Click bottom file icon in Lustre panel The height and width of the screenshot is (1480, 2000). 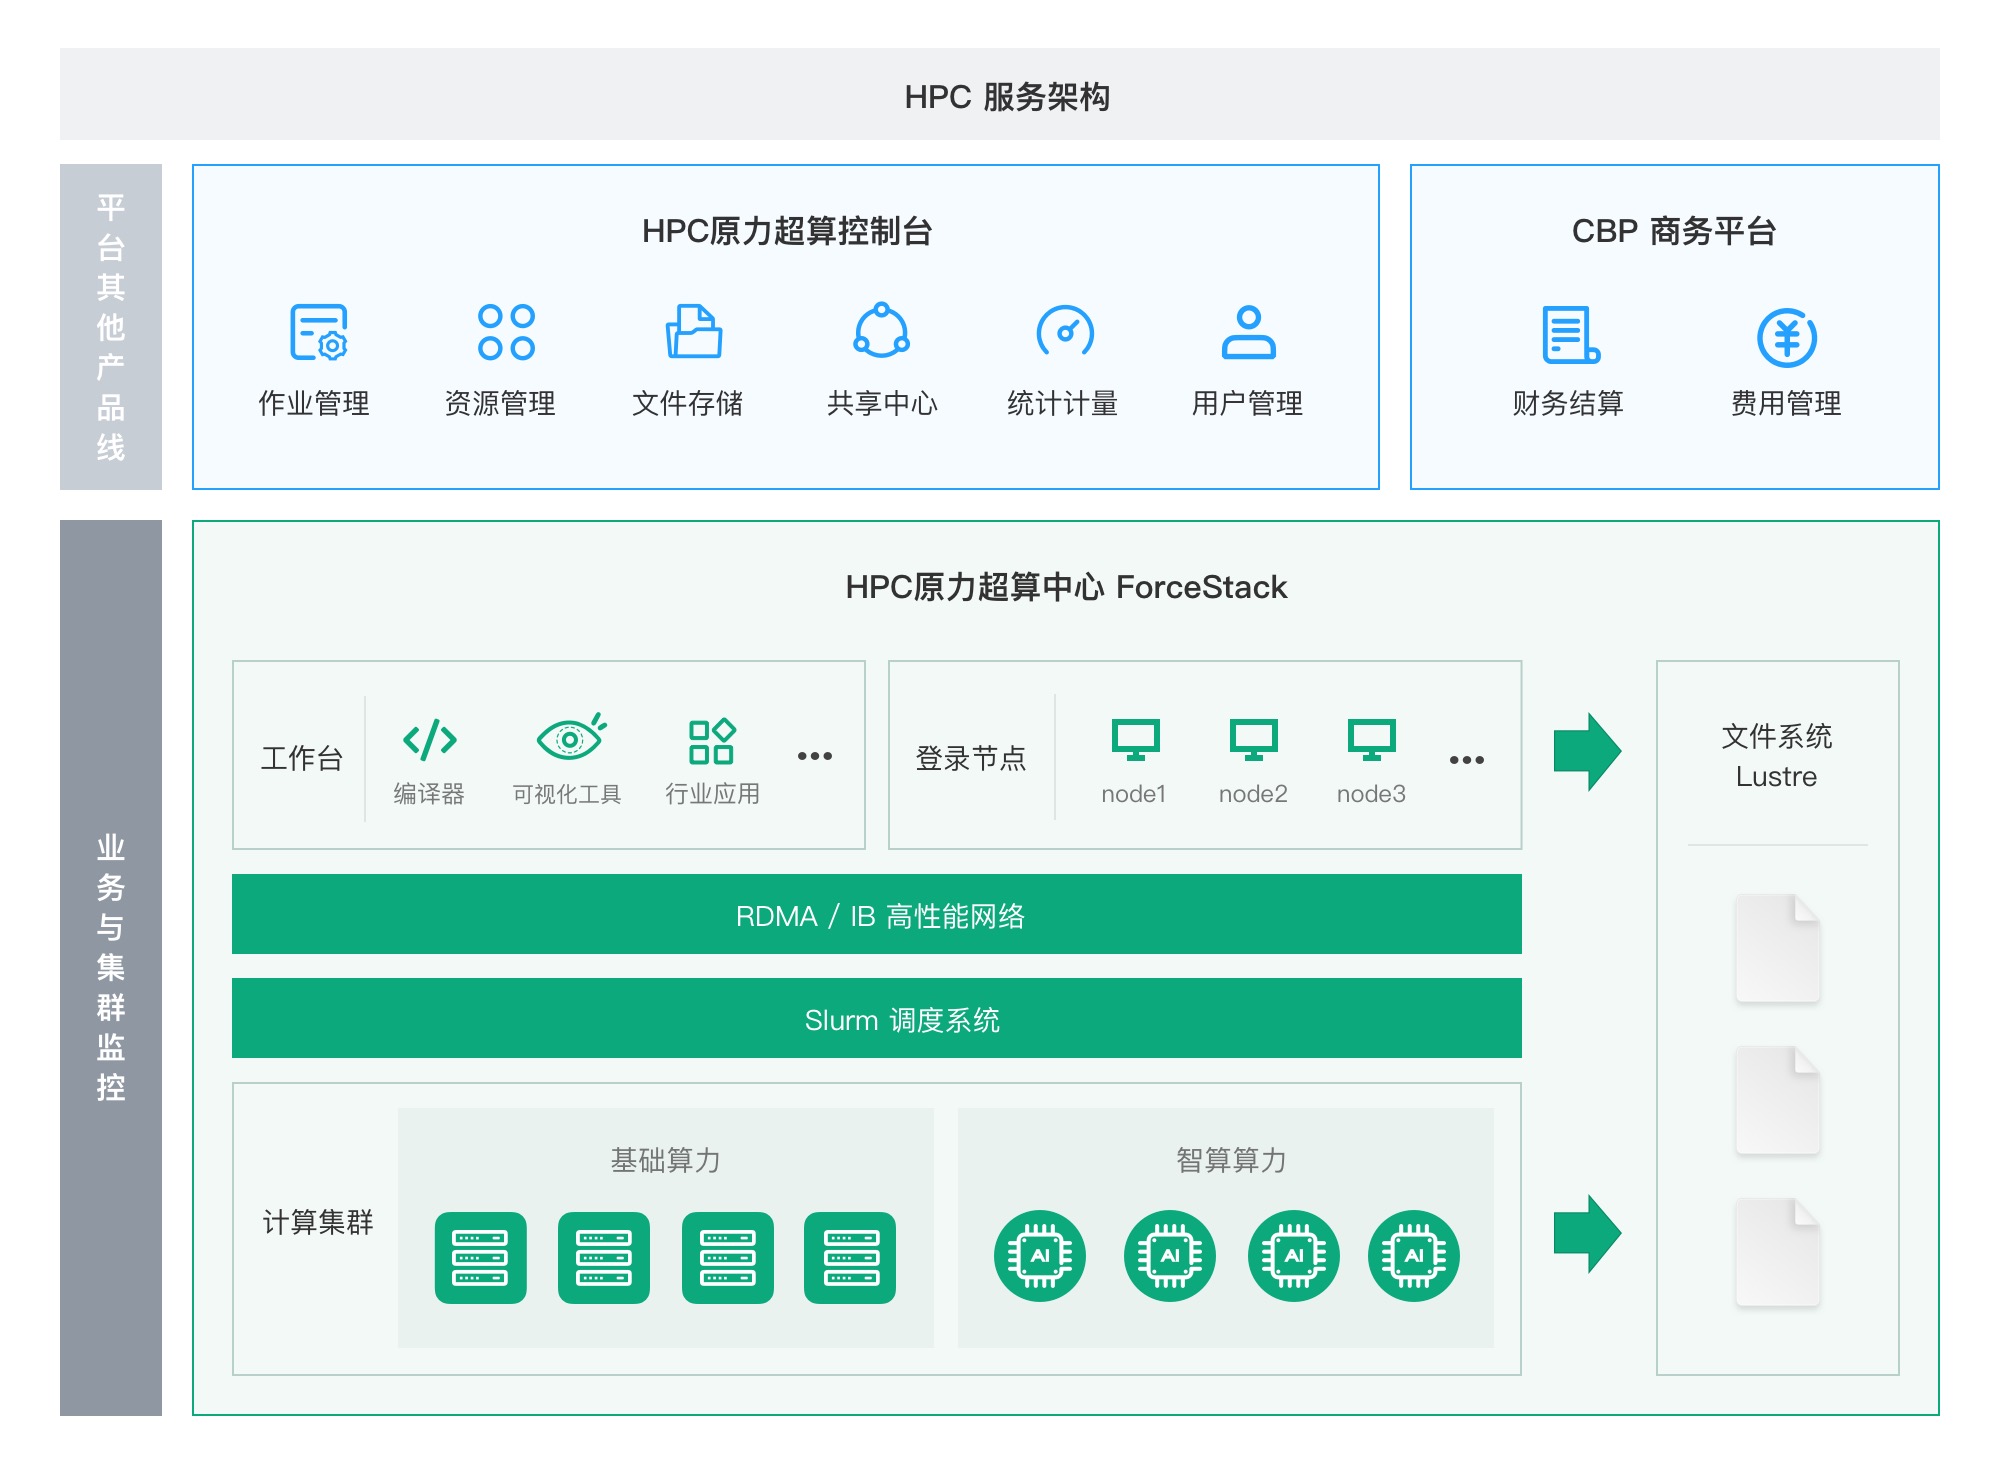coord(1778,1252)
